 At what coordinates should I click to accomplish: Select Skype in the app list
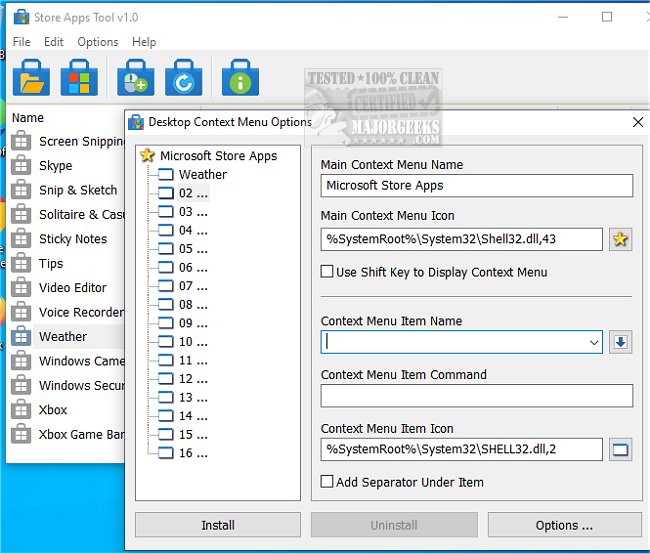pos(56,165)
